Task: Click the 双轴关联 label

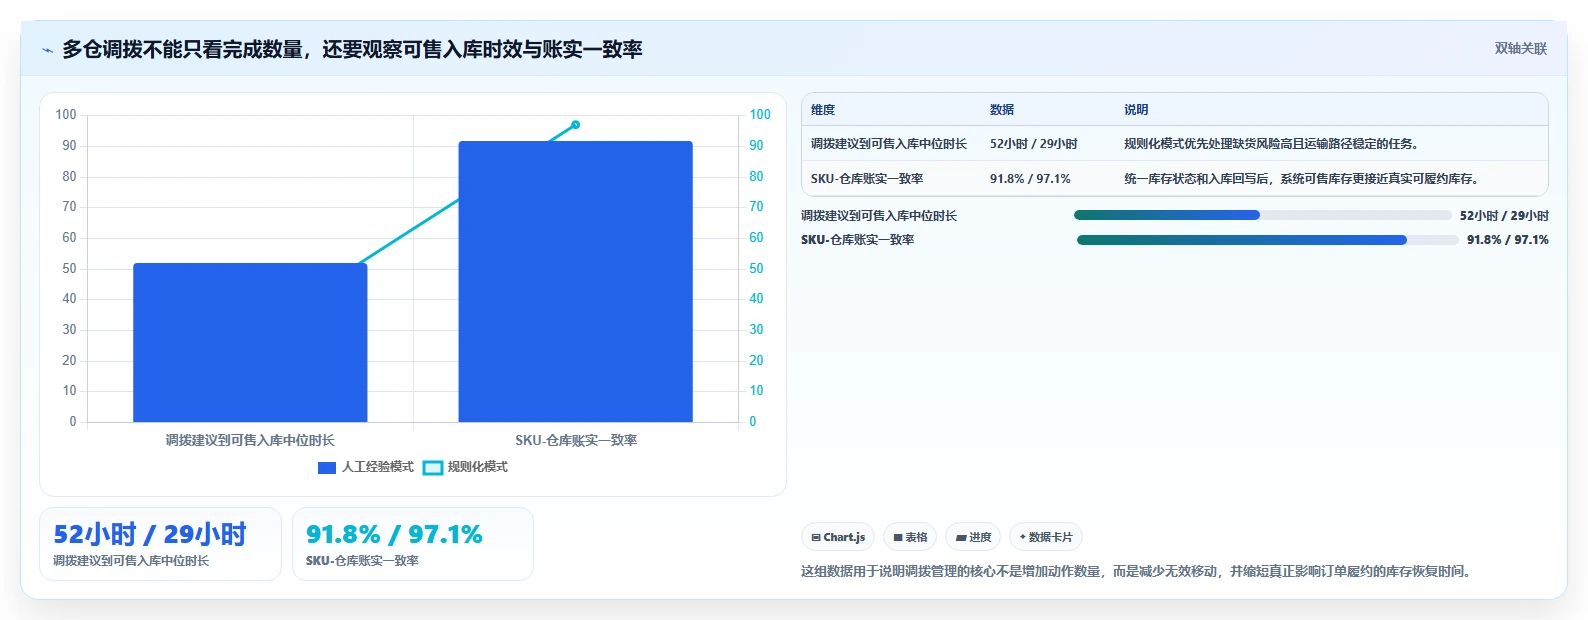Action: pos(1520,48)
